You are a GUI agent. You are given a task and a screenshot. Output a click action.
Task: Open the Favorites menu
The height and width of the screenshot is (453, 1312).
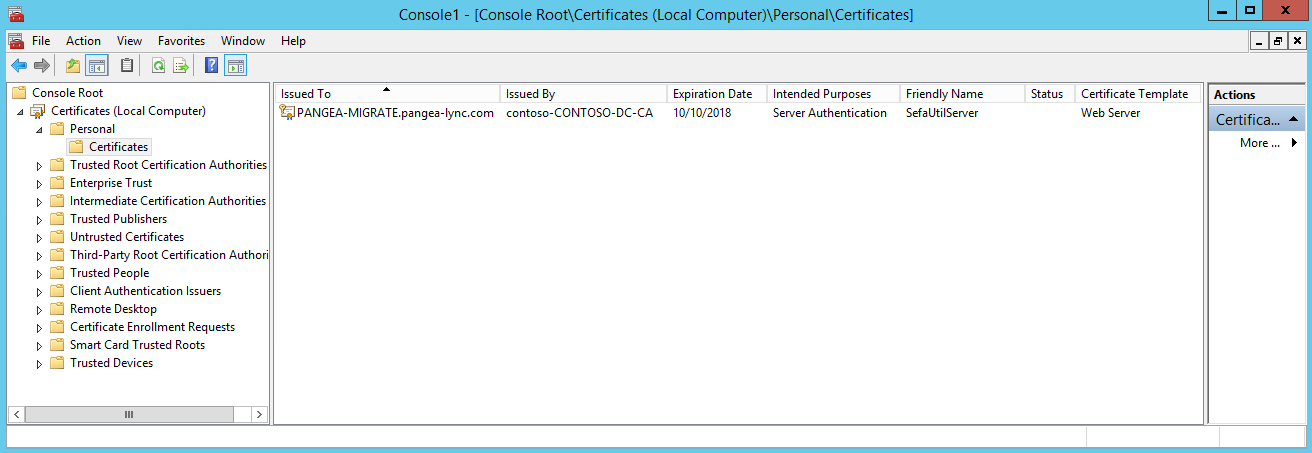[181, 41]
